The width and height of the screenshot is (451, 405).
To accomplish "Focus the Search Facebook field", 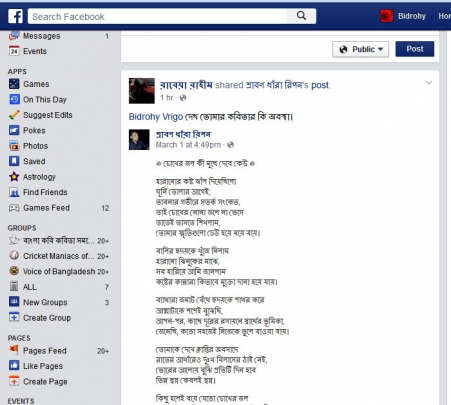I will 157,16.
